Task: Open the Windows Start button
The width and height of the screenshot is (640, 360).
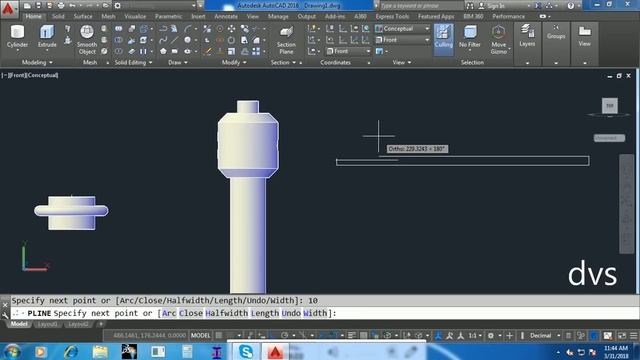Action: (x=12, y=351)
